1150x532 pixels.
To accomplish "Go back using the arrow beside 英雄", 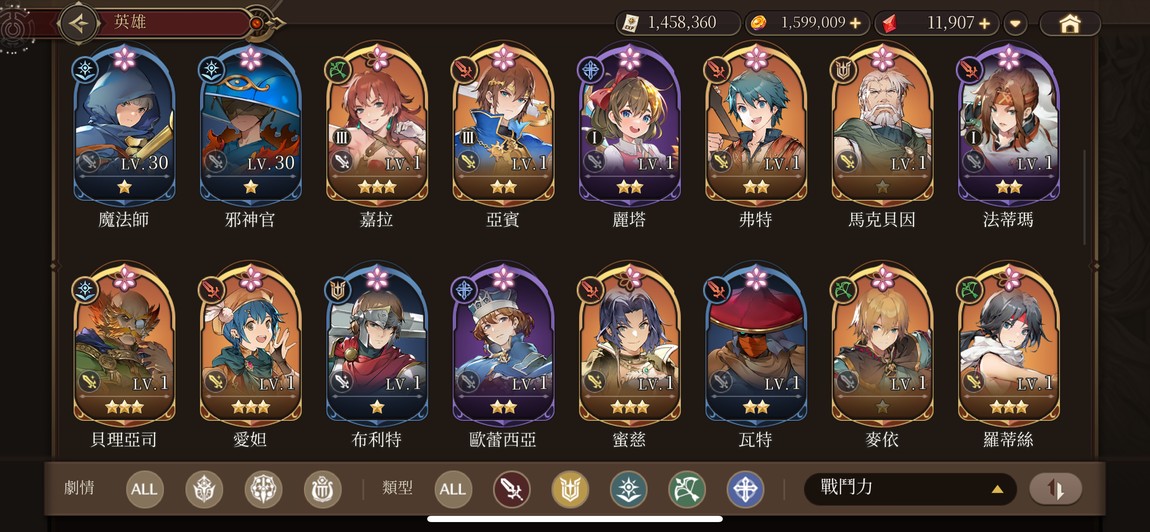I will pos(78,23).
